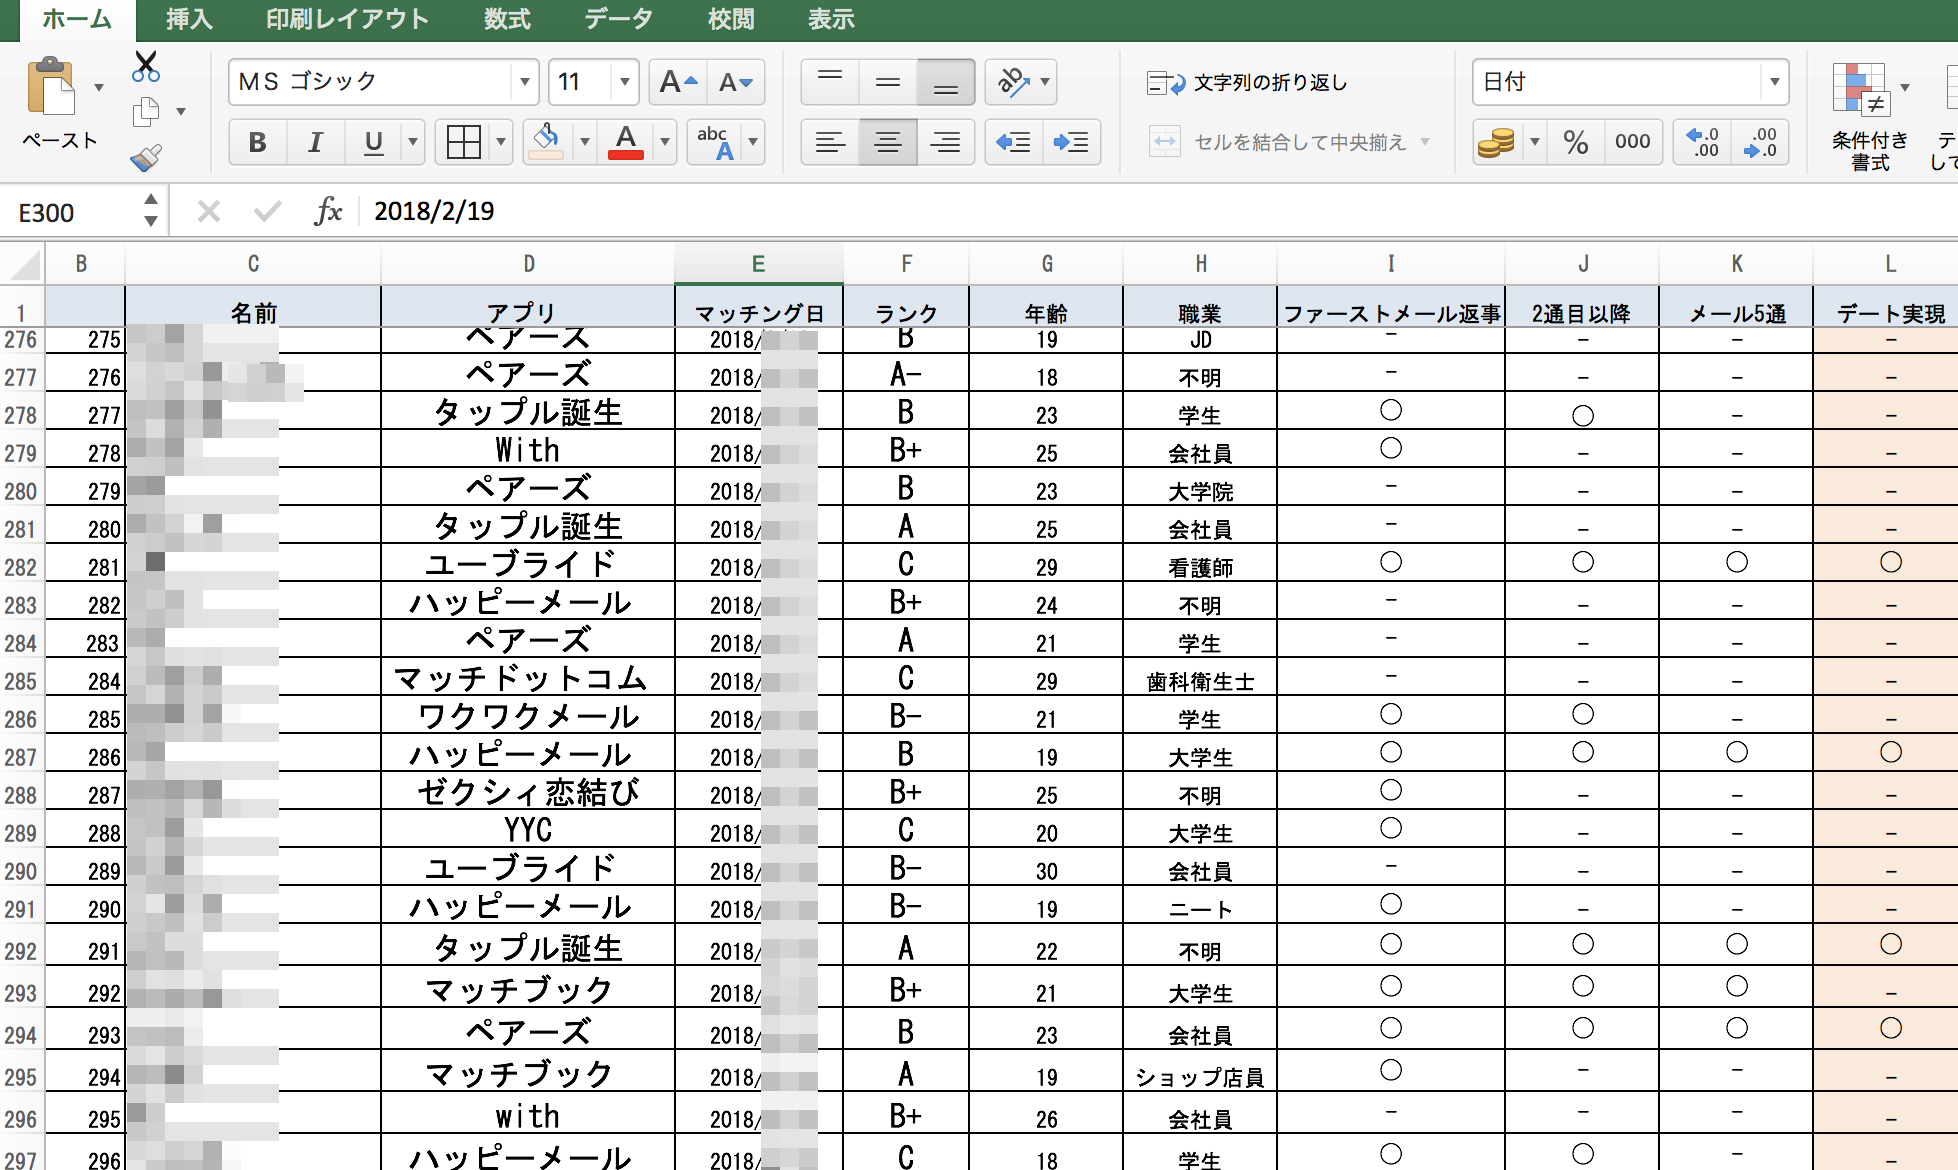Click the Paste clipboard icon
Screen dimensions: 1958x1170
click(52, 88)
